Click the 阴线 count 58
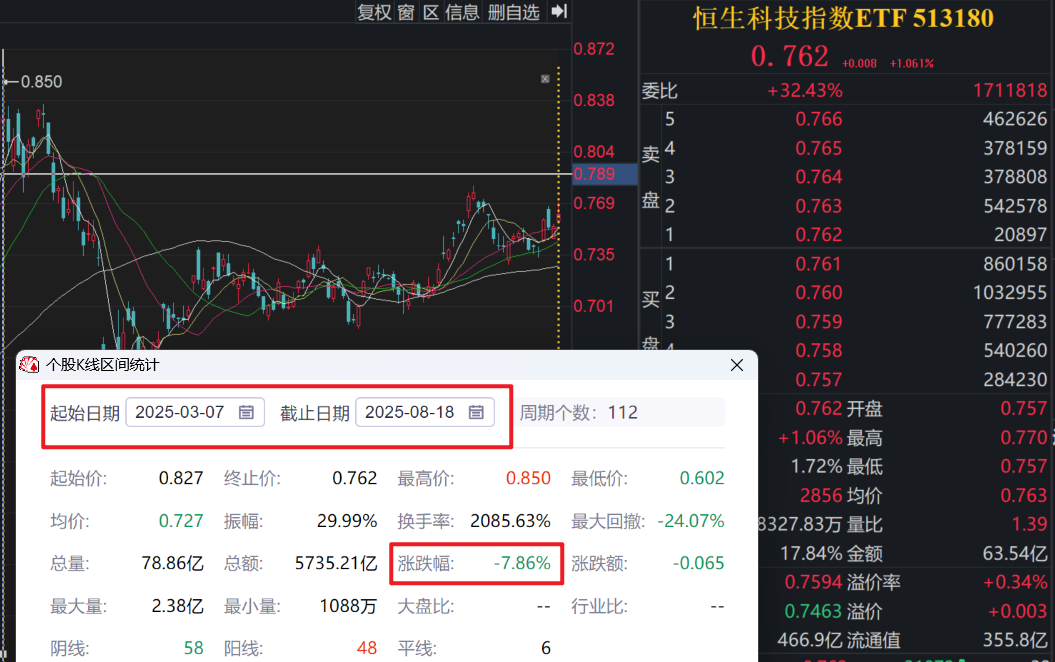 coord(194,648)
